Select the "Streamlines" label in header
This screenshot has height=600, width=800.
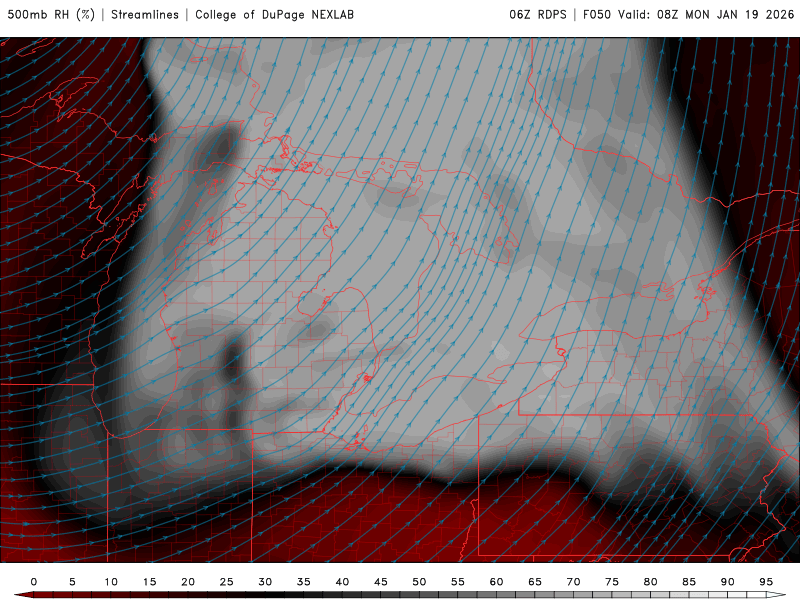[145, 14]
